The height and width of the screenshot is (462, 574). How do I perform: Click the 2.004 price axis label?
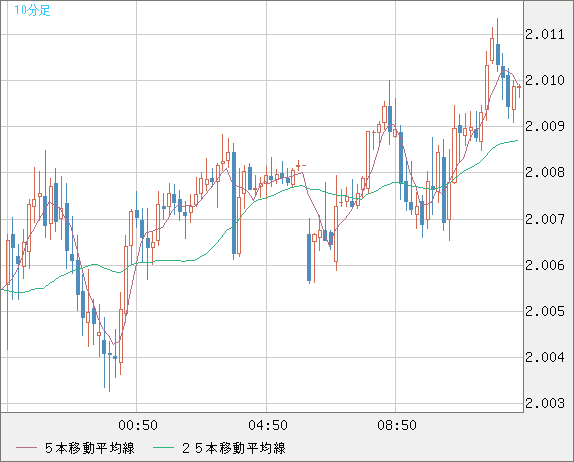coord(545,357)
